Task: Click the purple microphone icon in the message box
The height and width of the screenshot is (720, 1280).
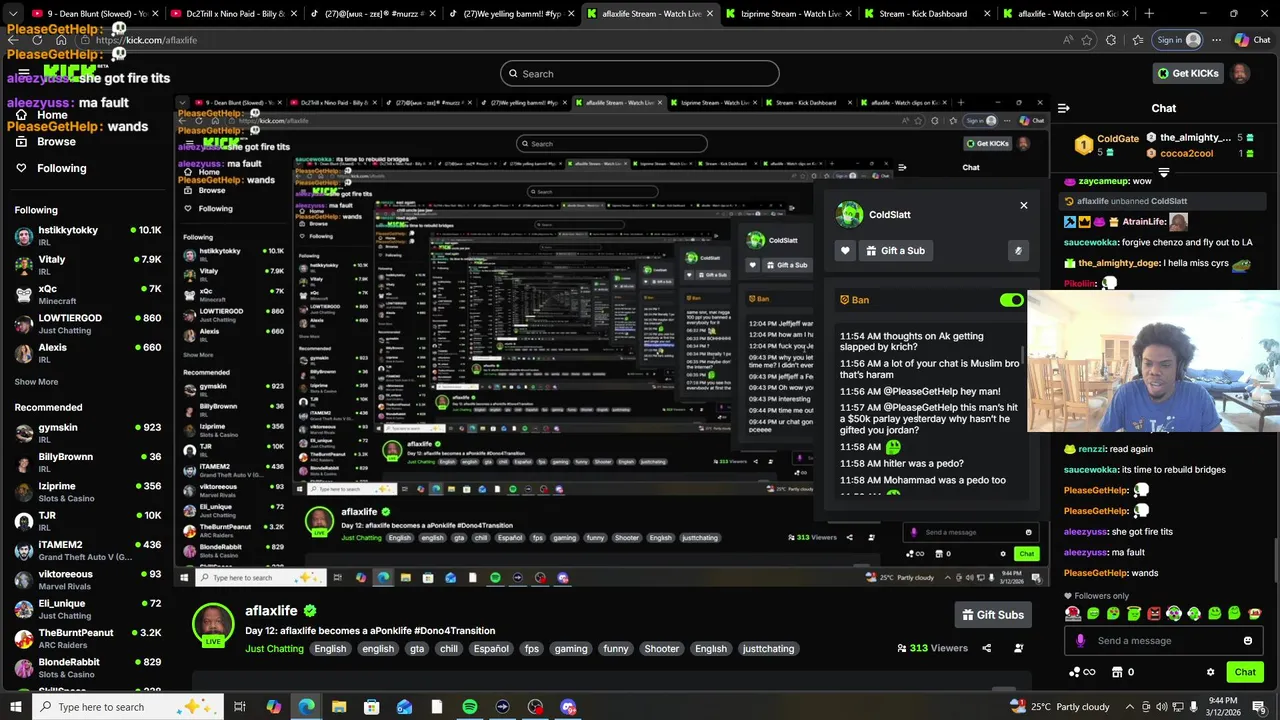Action: point(1080,641)
